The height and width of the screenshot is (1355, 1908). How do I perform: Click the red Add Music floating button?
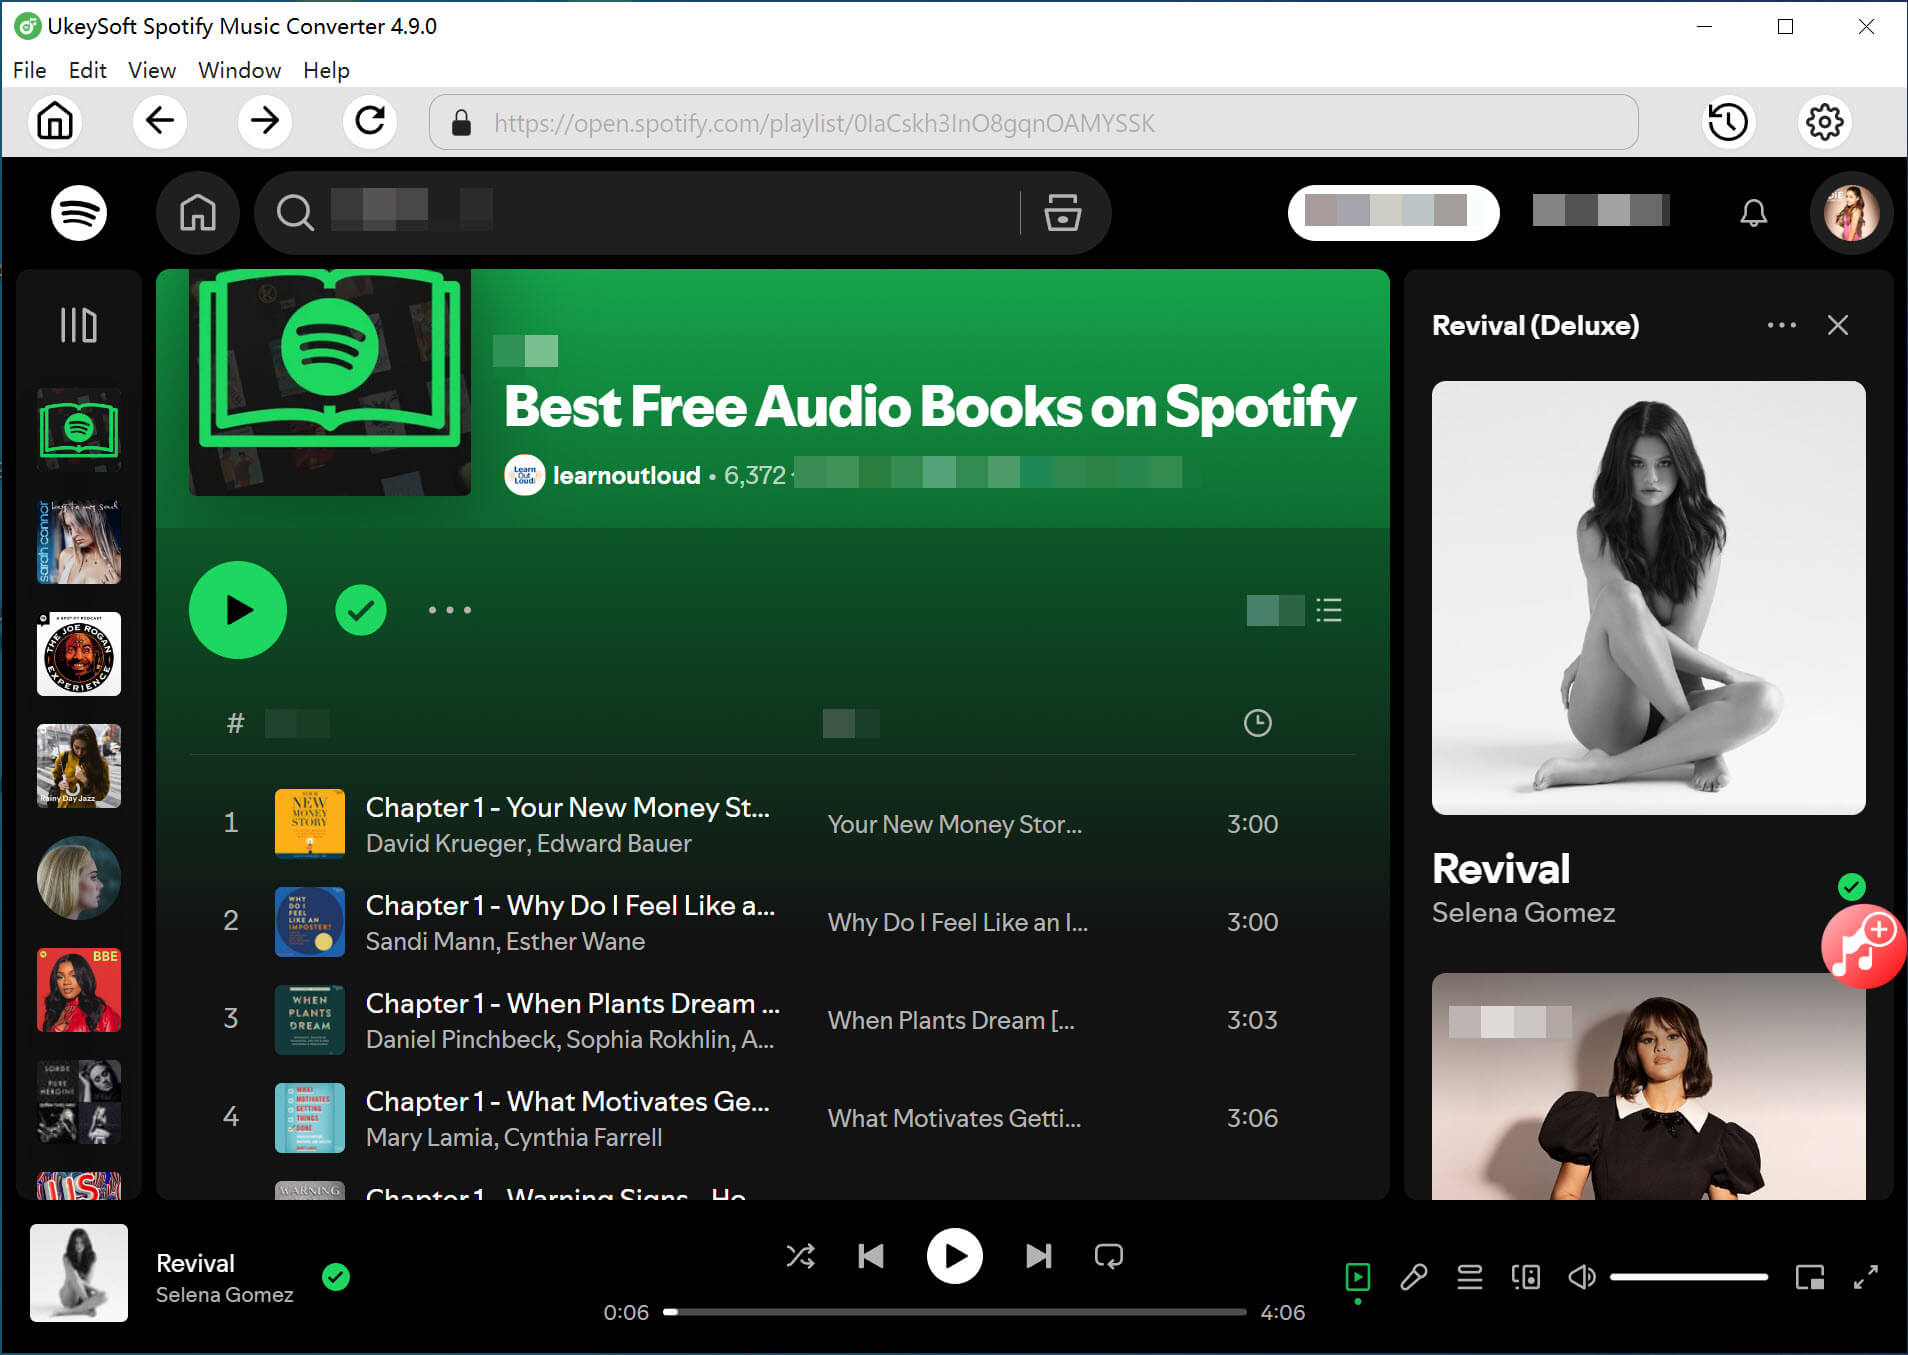coord(1862,947)
